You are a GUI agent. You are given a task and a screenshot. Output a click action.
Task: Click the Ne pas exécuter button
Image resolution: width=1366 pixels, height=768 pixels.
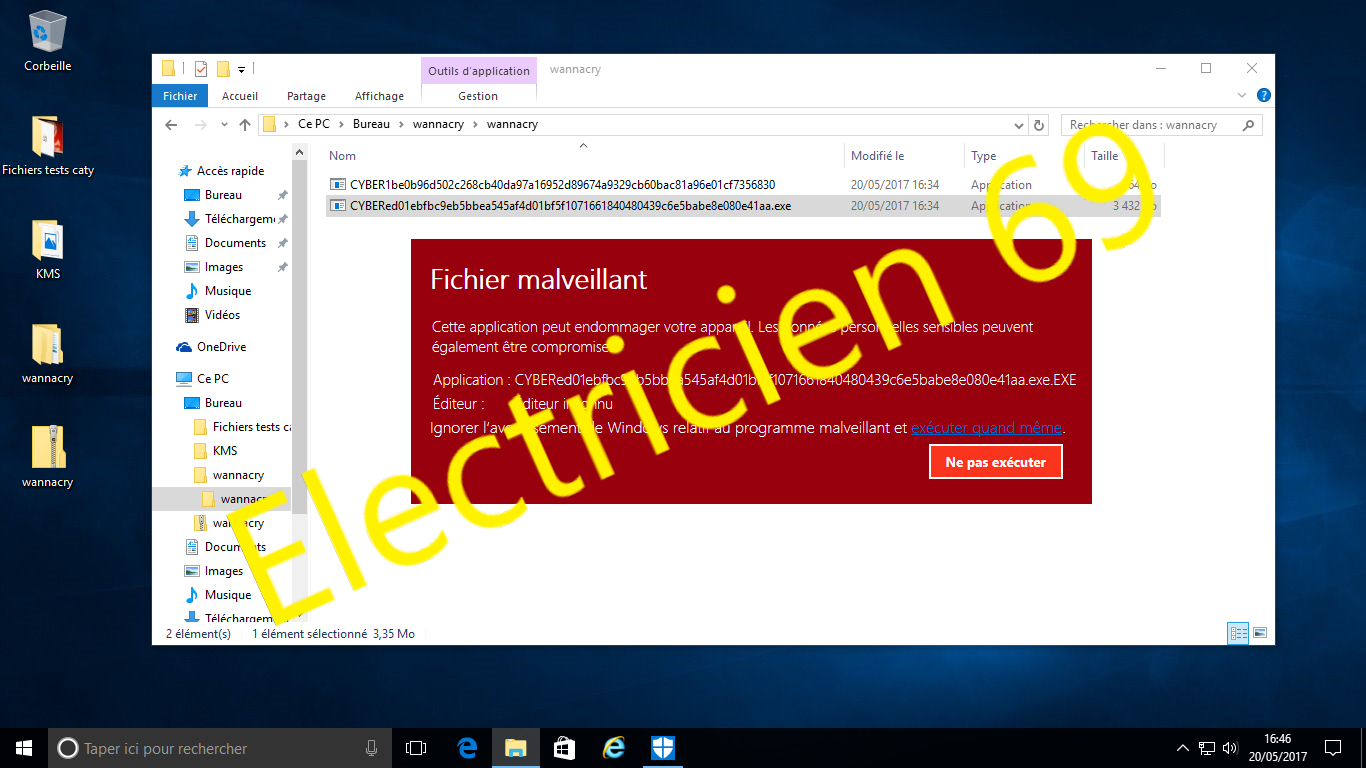pos(995,462)
